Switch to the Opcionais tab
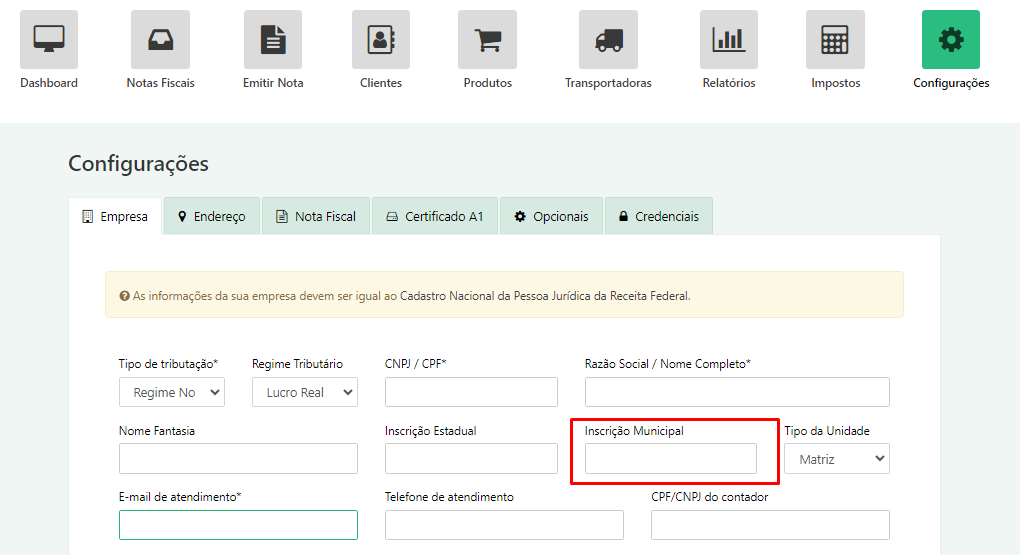The image size is (1020, 555). tap(552, 217)
